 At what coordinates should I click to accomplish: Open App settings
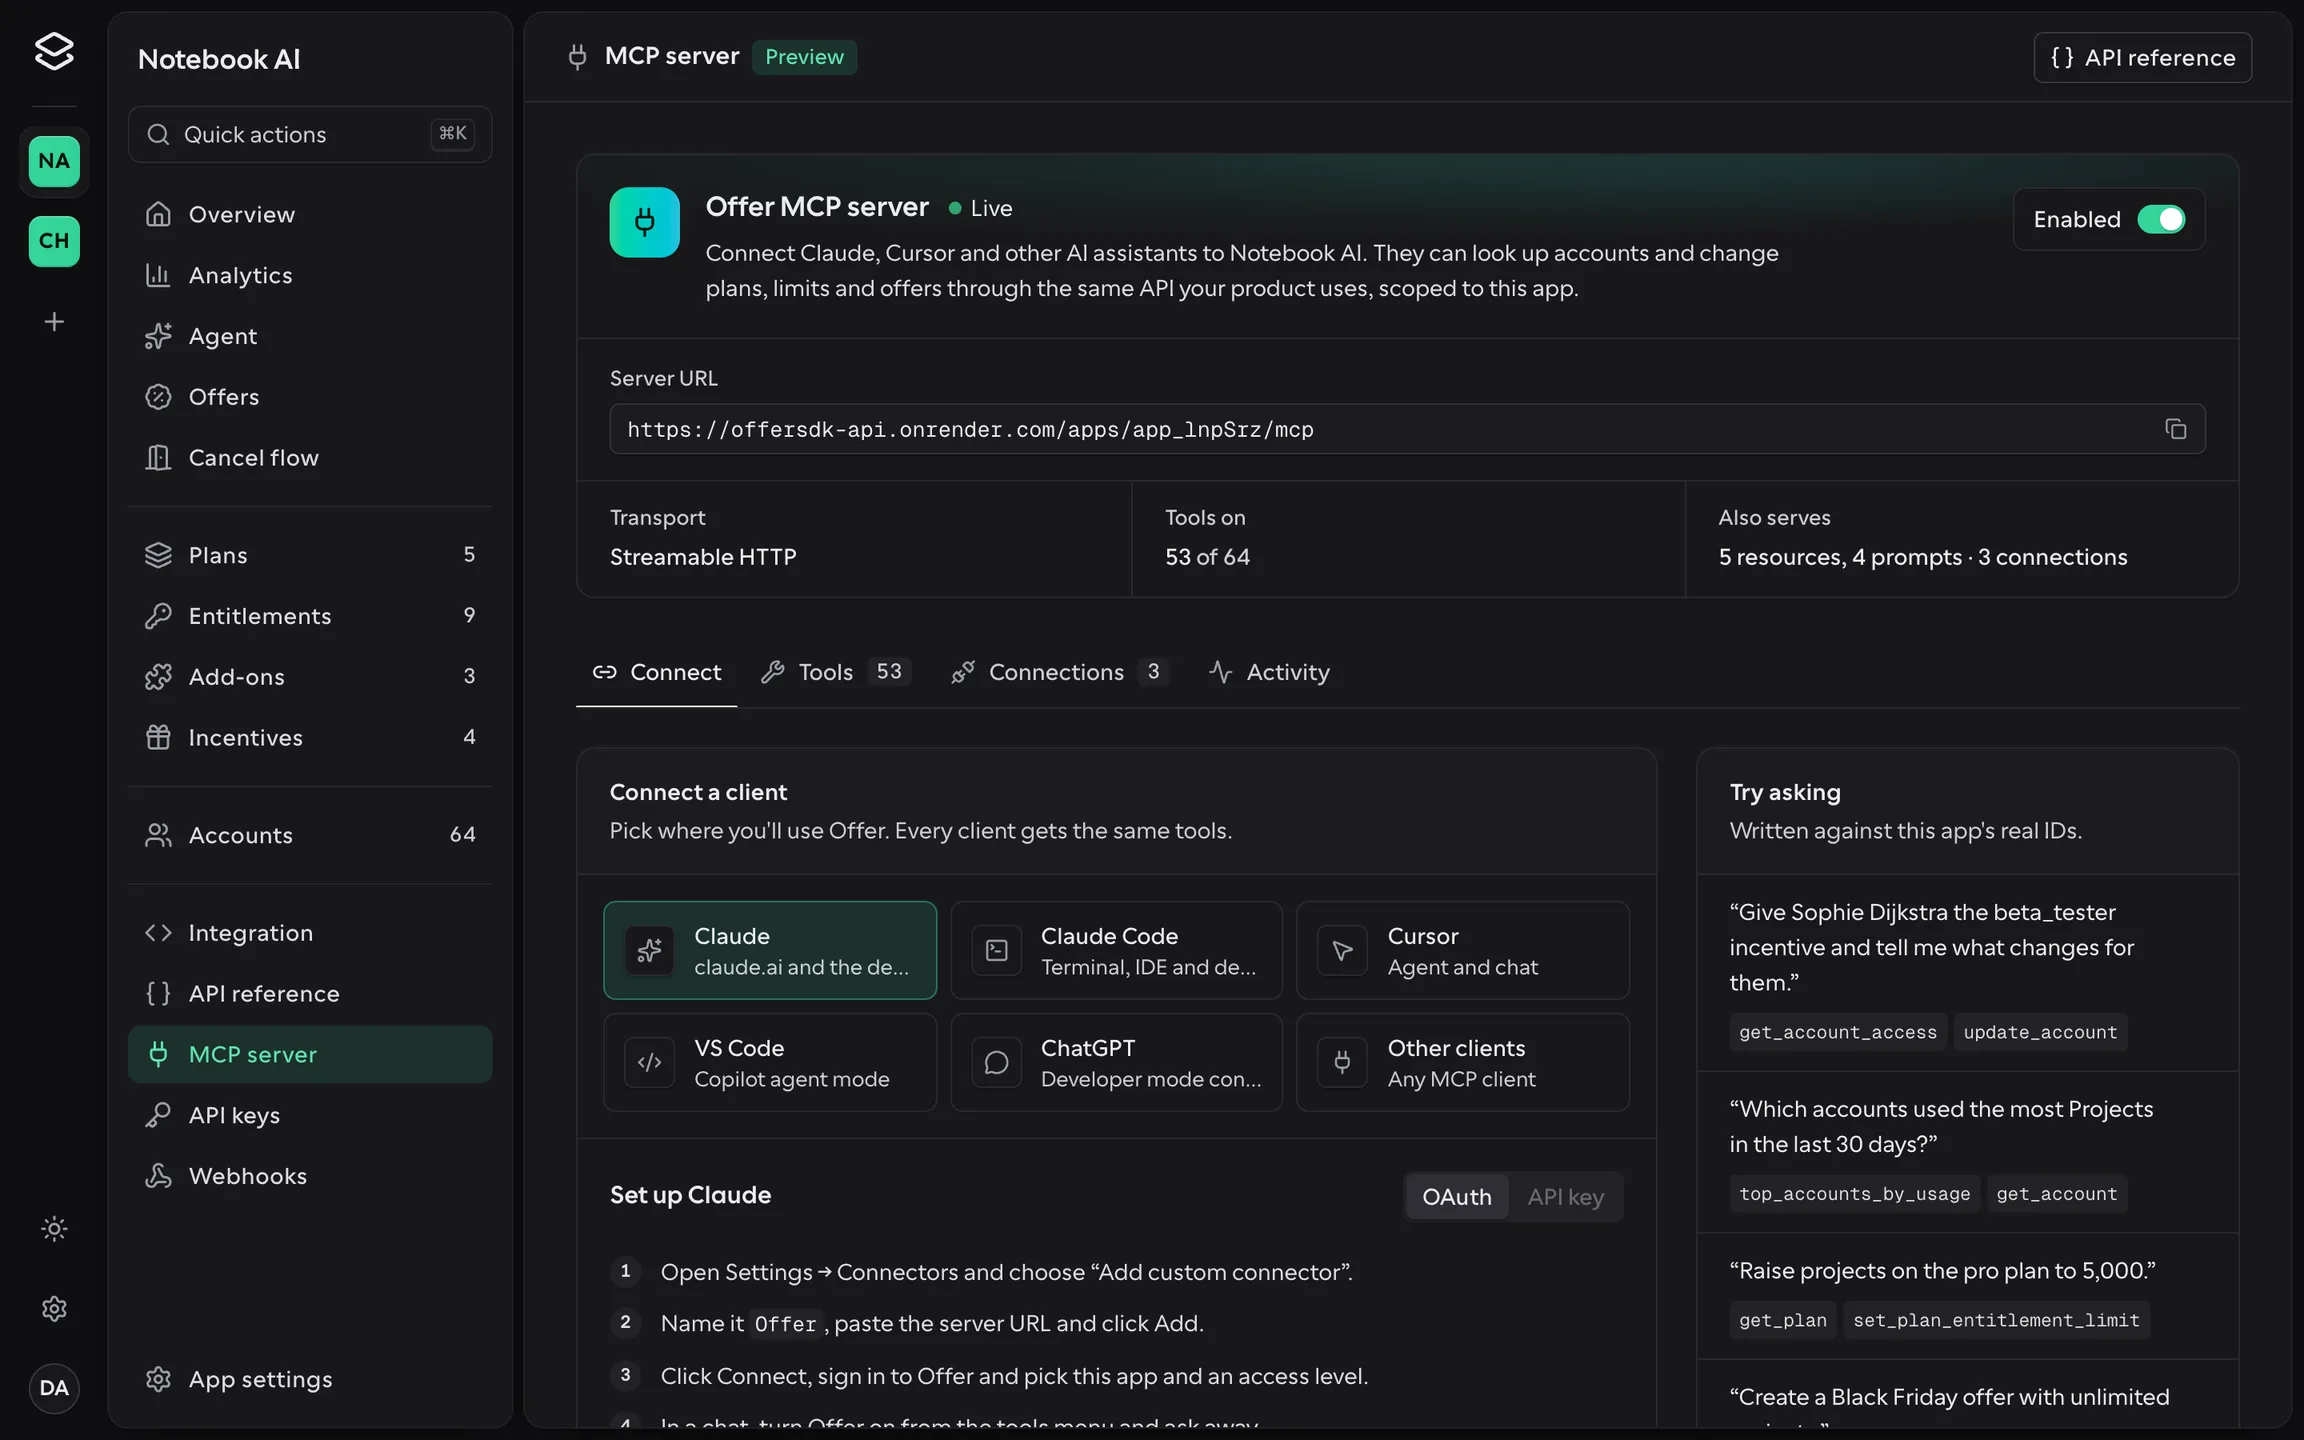(310, 1379)
